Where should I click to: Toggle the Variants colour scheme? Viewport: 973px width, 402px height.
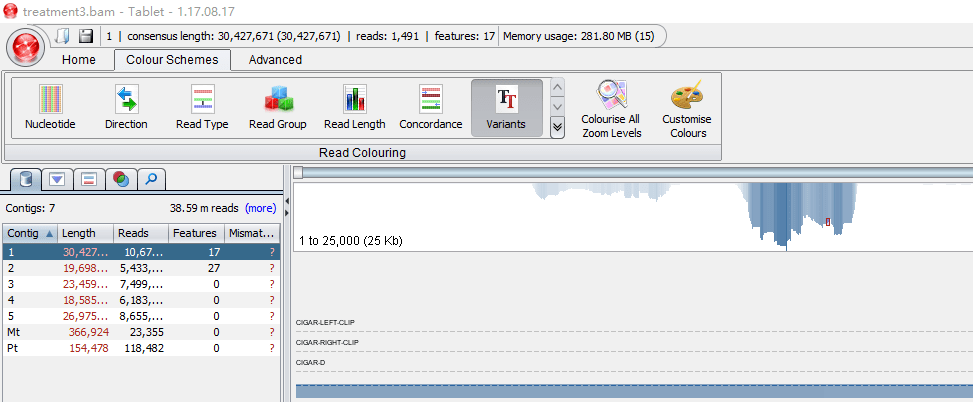pos(506,107)
